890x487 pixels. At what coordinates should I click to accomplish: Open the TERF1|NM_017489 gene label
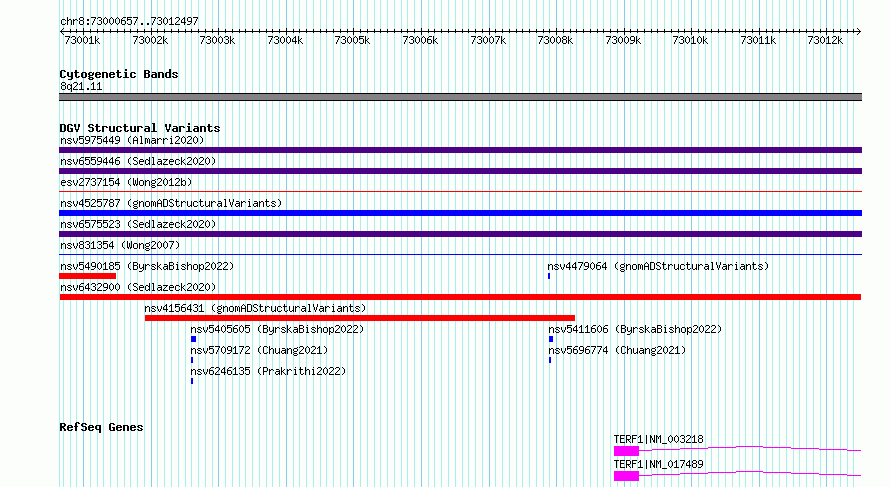[658, 464]
